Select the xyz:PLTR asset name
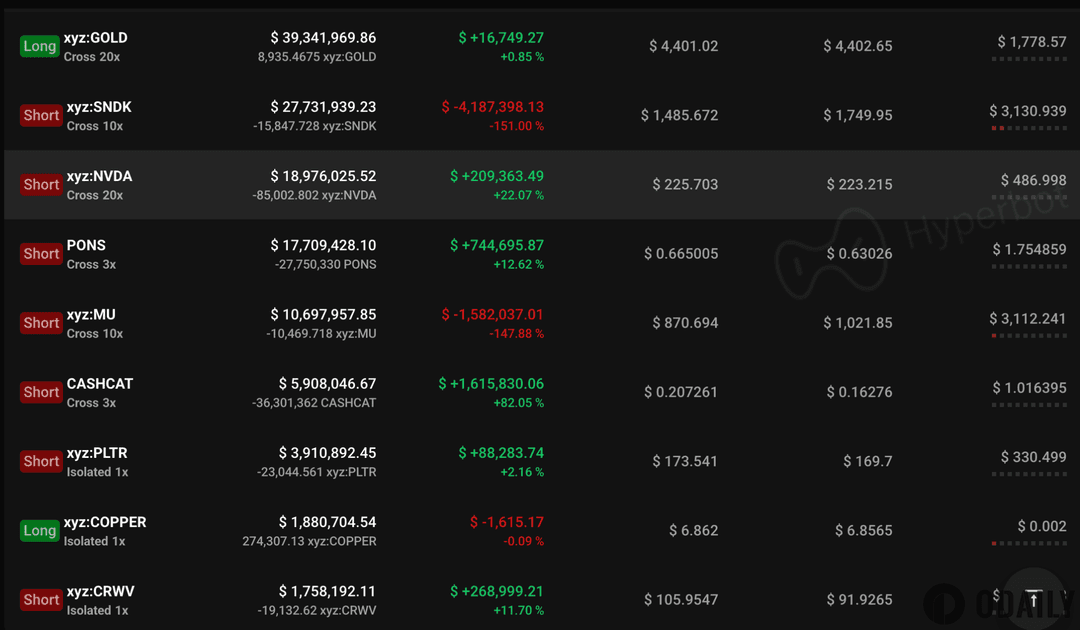 [97, 453]
